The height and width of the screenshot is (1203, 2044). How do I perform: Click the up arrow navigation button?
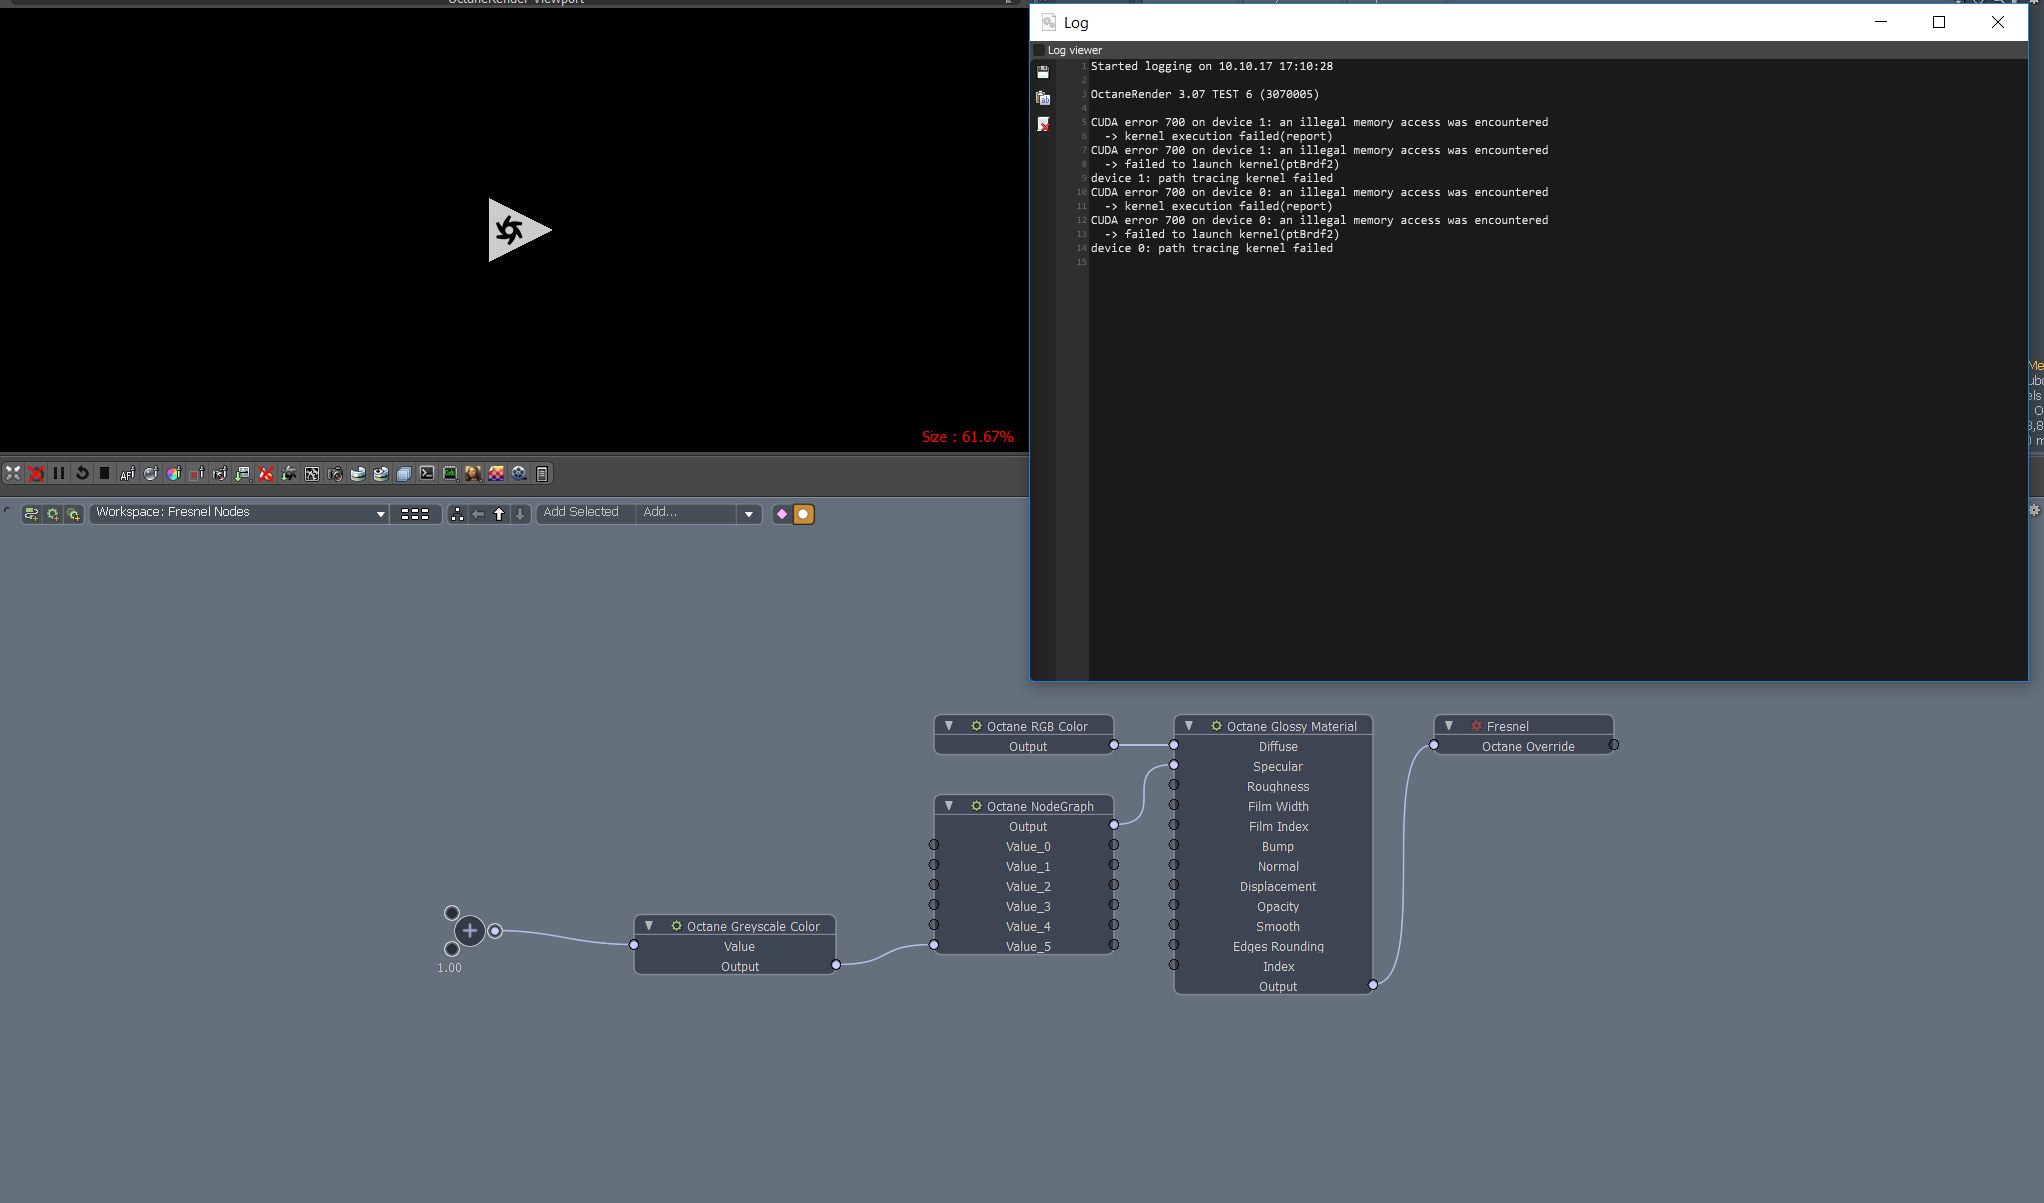499,514
